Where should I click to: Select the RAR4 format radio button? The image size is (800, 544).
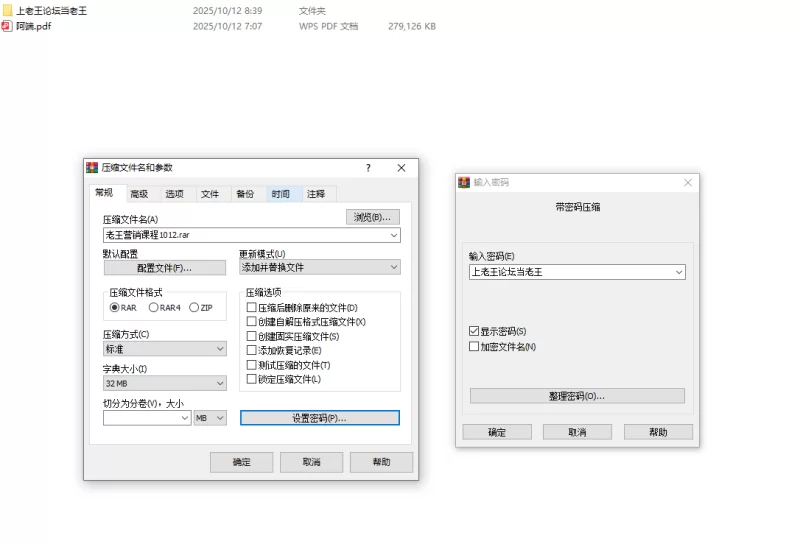pyautogui.click(x=154, y=308)
